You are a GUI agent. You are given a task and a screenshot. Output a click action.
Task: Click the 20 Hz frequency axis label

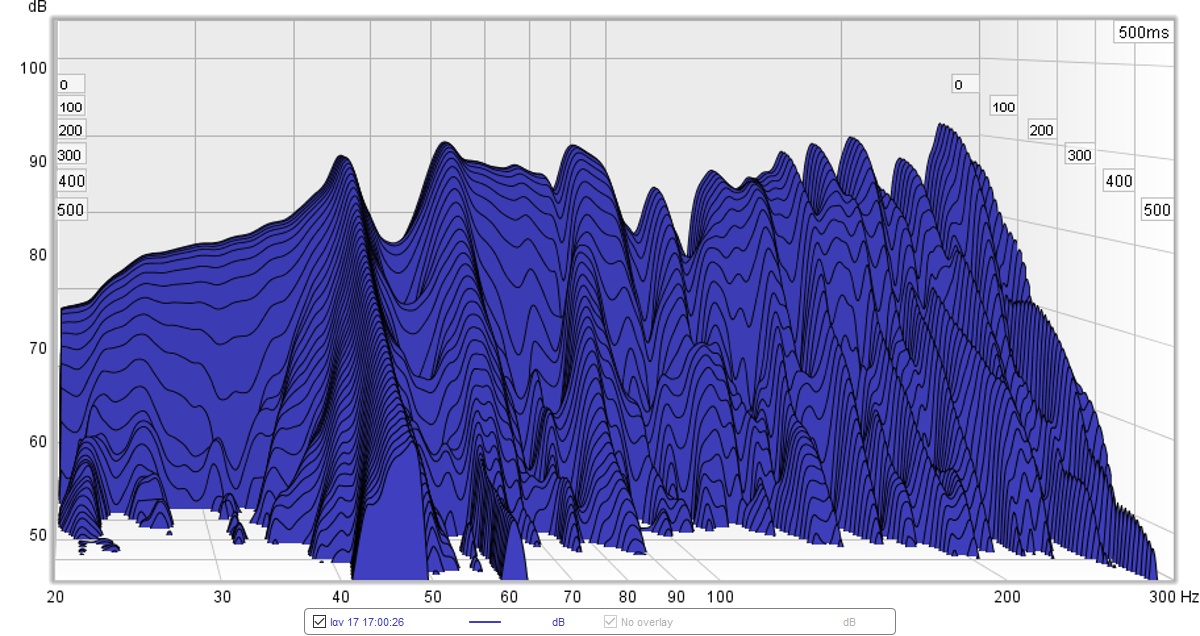(57, 597)
